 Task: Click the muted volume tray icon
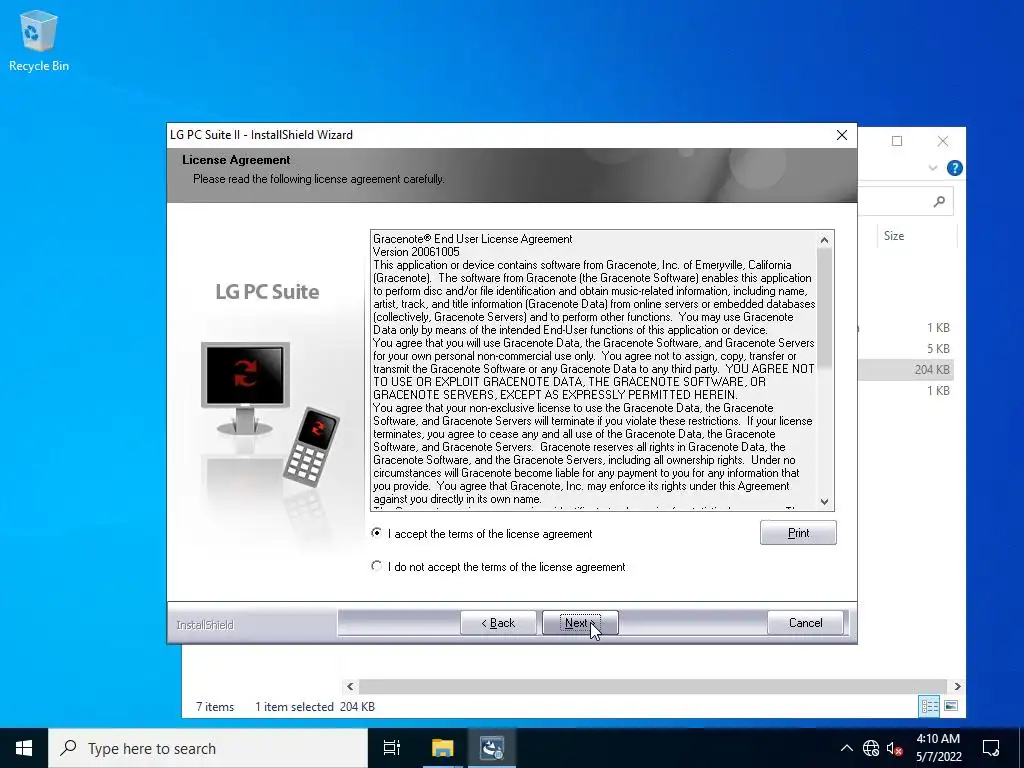[x=894, y=748]
